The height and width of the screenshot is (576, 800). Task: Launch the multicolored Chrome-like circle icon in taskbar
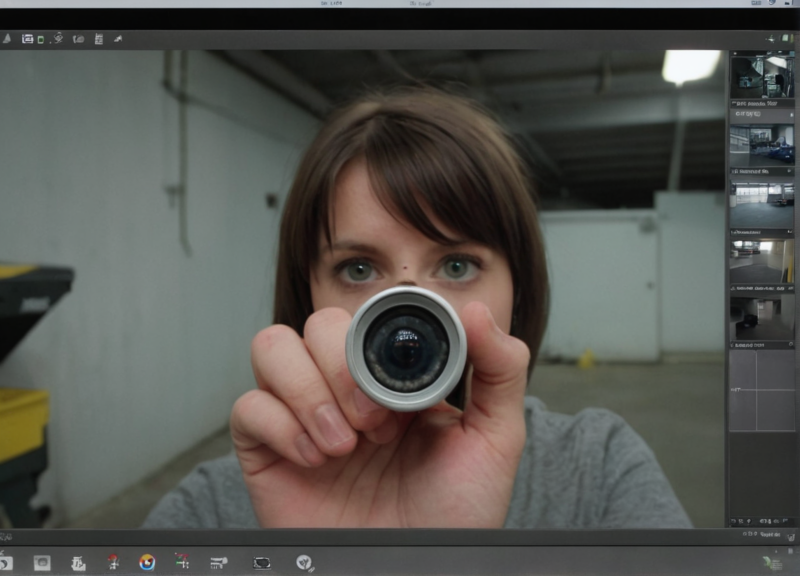coord(147,562)
